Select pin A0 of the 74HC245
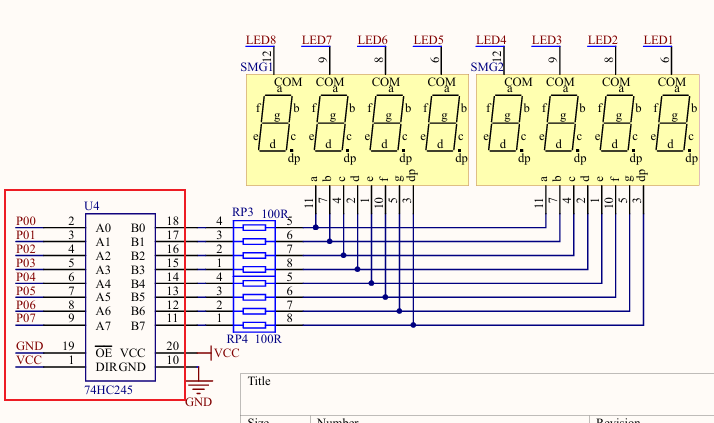Image resolution: width=714 pixels, height=423 pixels. [103, 228]
